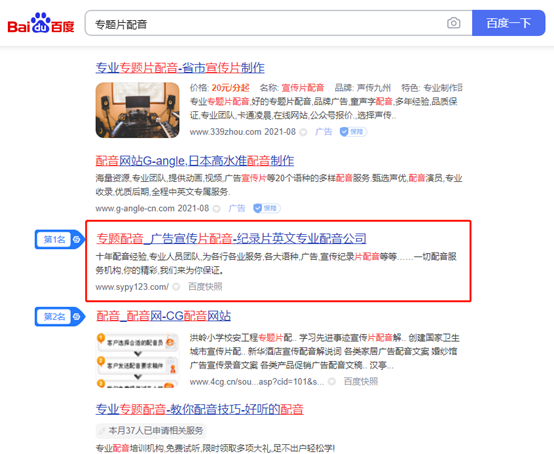The height and width of the screenshot is (454, 554).
Task: Open 百度快照 for 4cg.cn result
Action: 361,382
